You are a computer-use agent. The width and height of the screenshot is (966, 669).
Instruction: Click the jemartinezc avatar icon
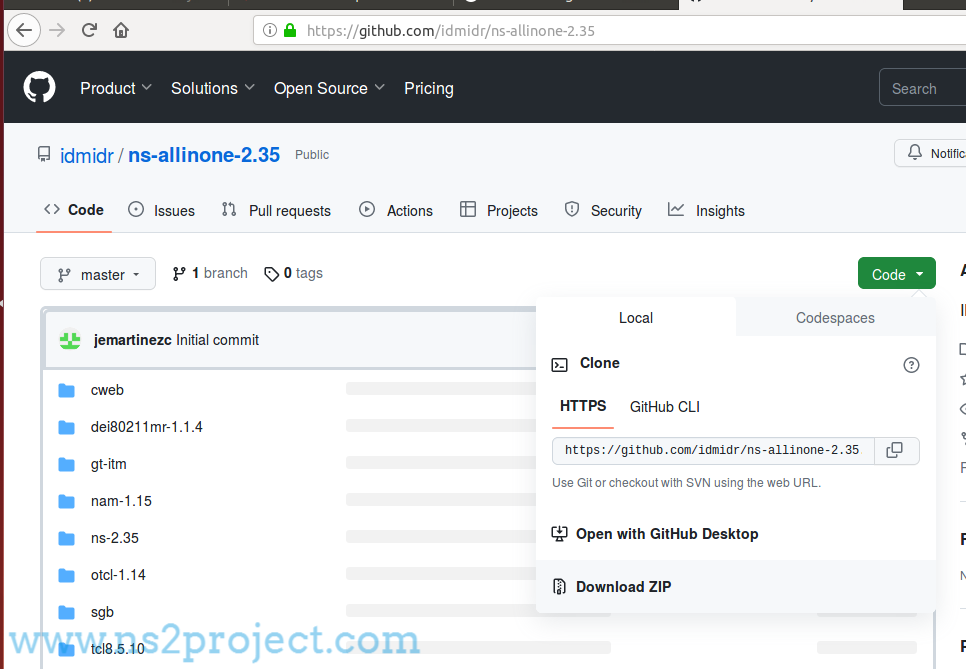point(70,339)
